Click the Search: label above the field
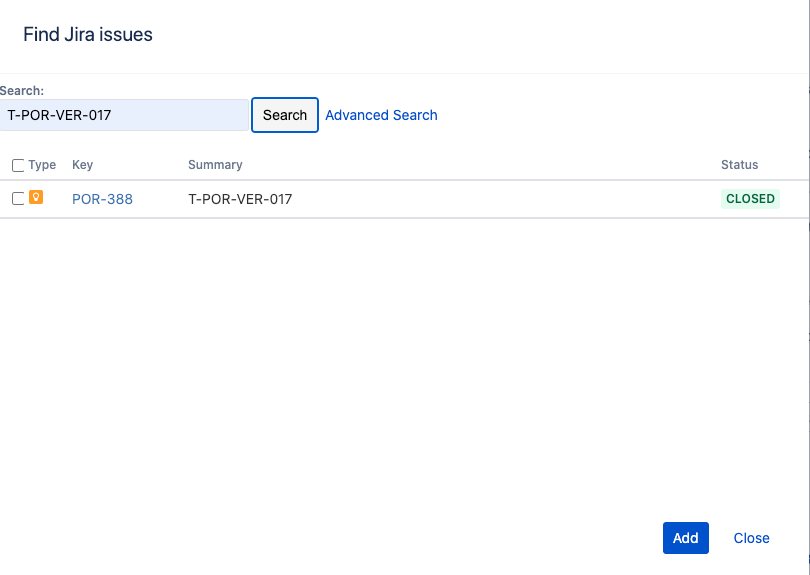Screen dimensions: 810x575 [x=22, y=91]
